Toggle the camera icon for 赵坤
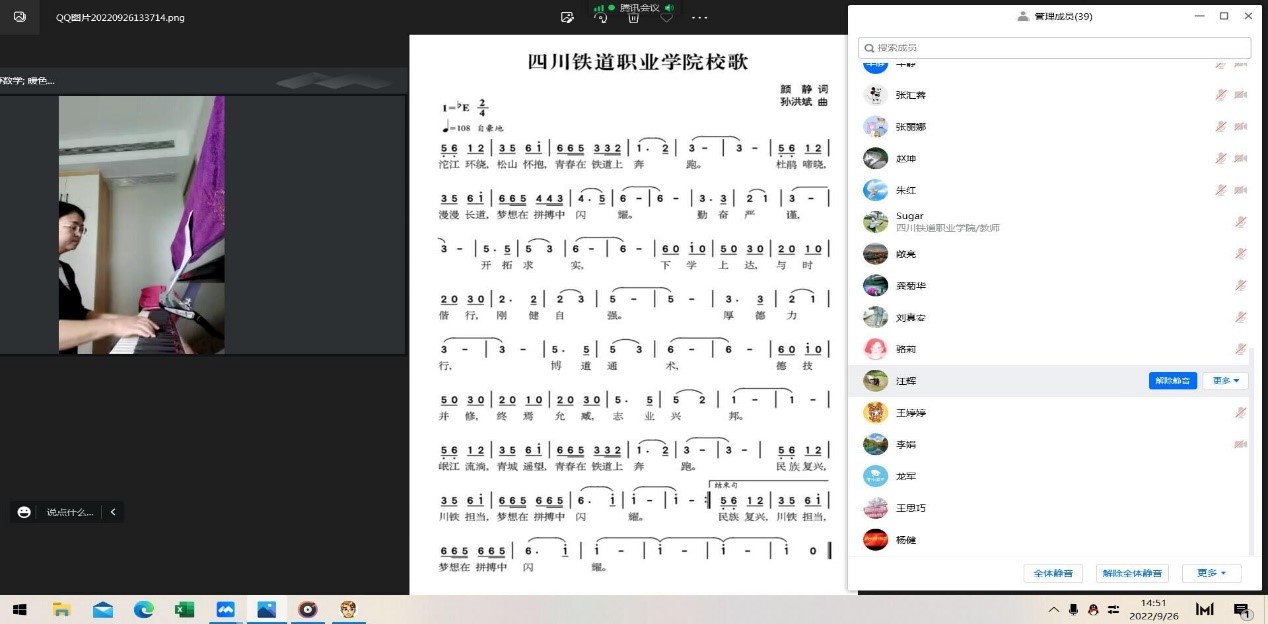 (1240, 159)
